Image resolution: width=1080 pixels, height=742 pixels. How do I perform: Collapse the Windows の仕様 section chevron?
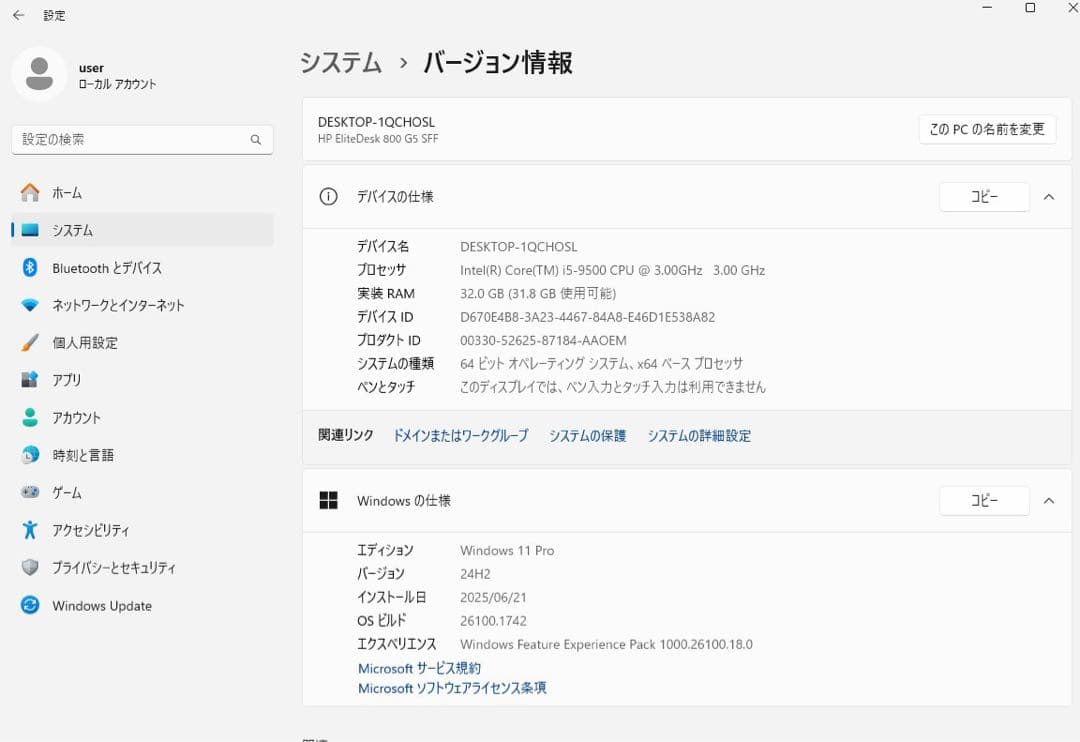pos(1049,500)
